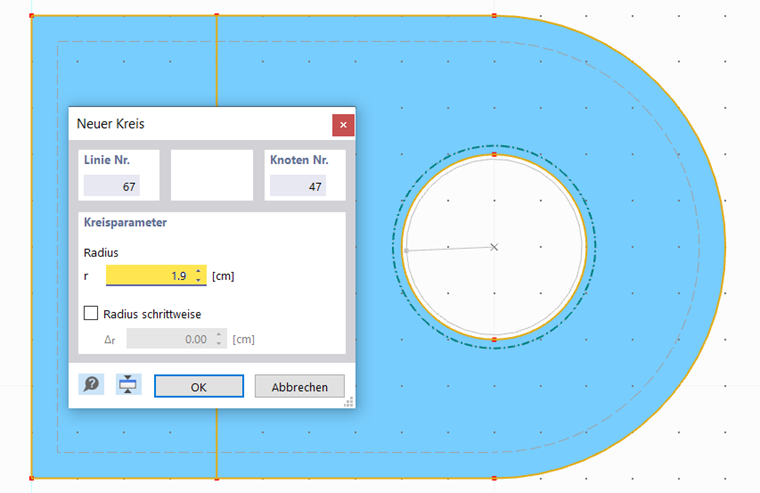Click the circle center cross marker

[x=494, y=247]
